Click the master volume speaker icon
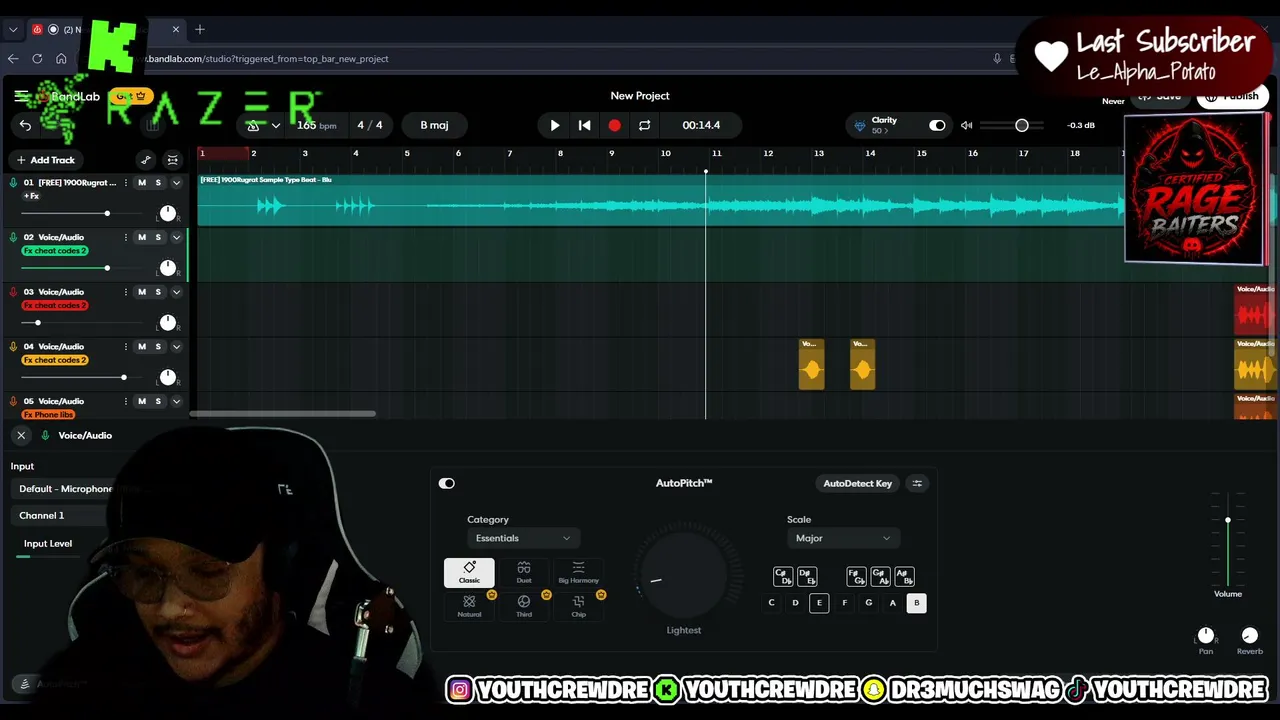This screenshot has height=720, width=1280. coord(966,125)
